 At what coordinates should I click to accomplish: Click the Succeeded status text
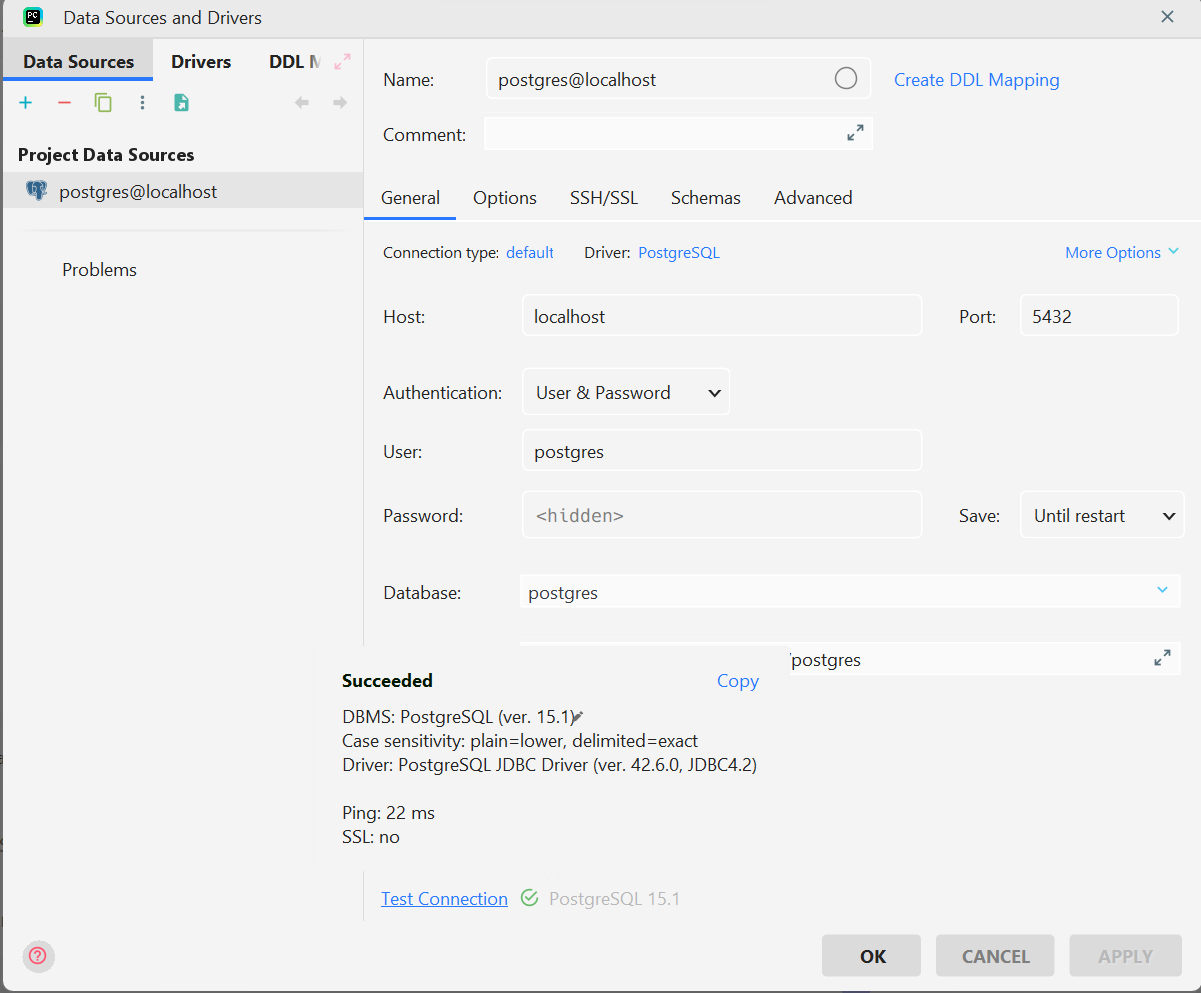click(387, 681)
